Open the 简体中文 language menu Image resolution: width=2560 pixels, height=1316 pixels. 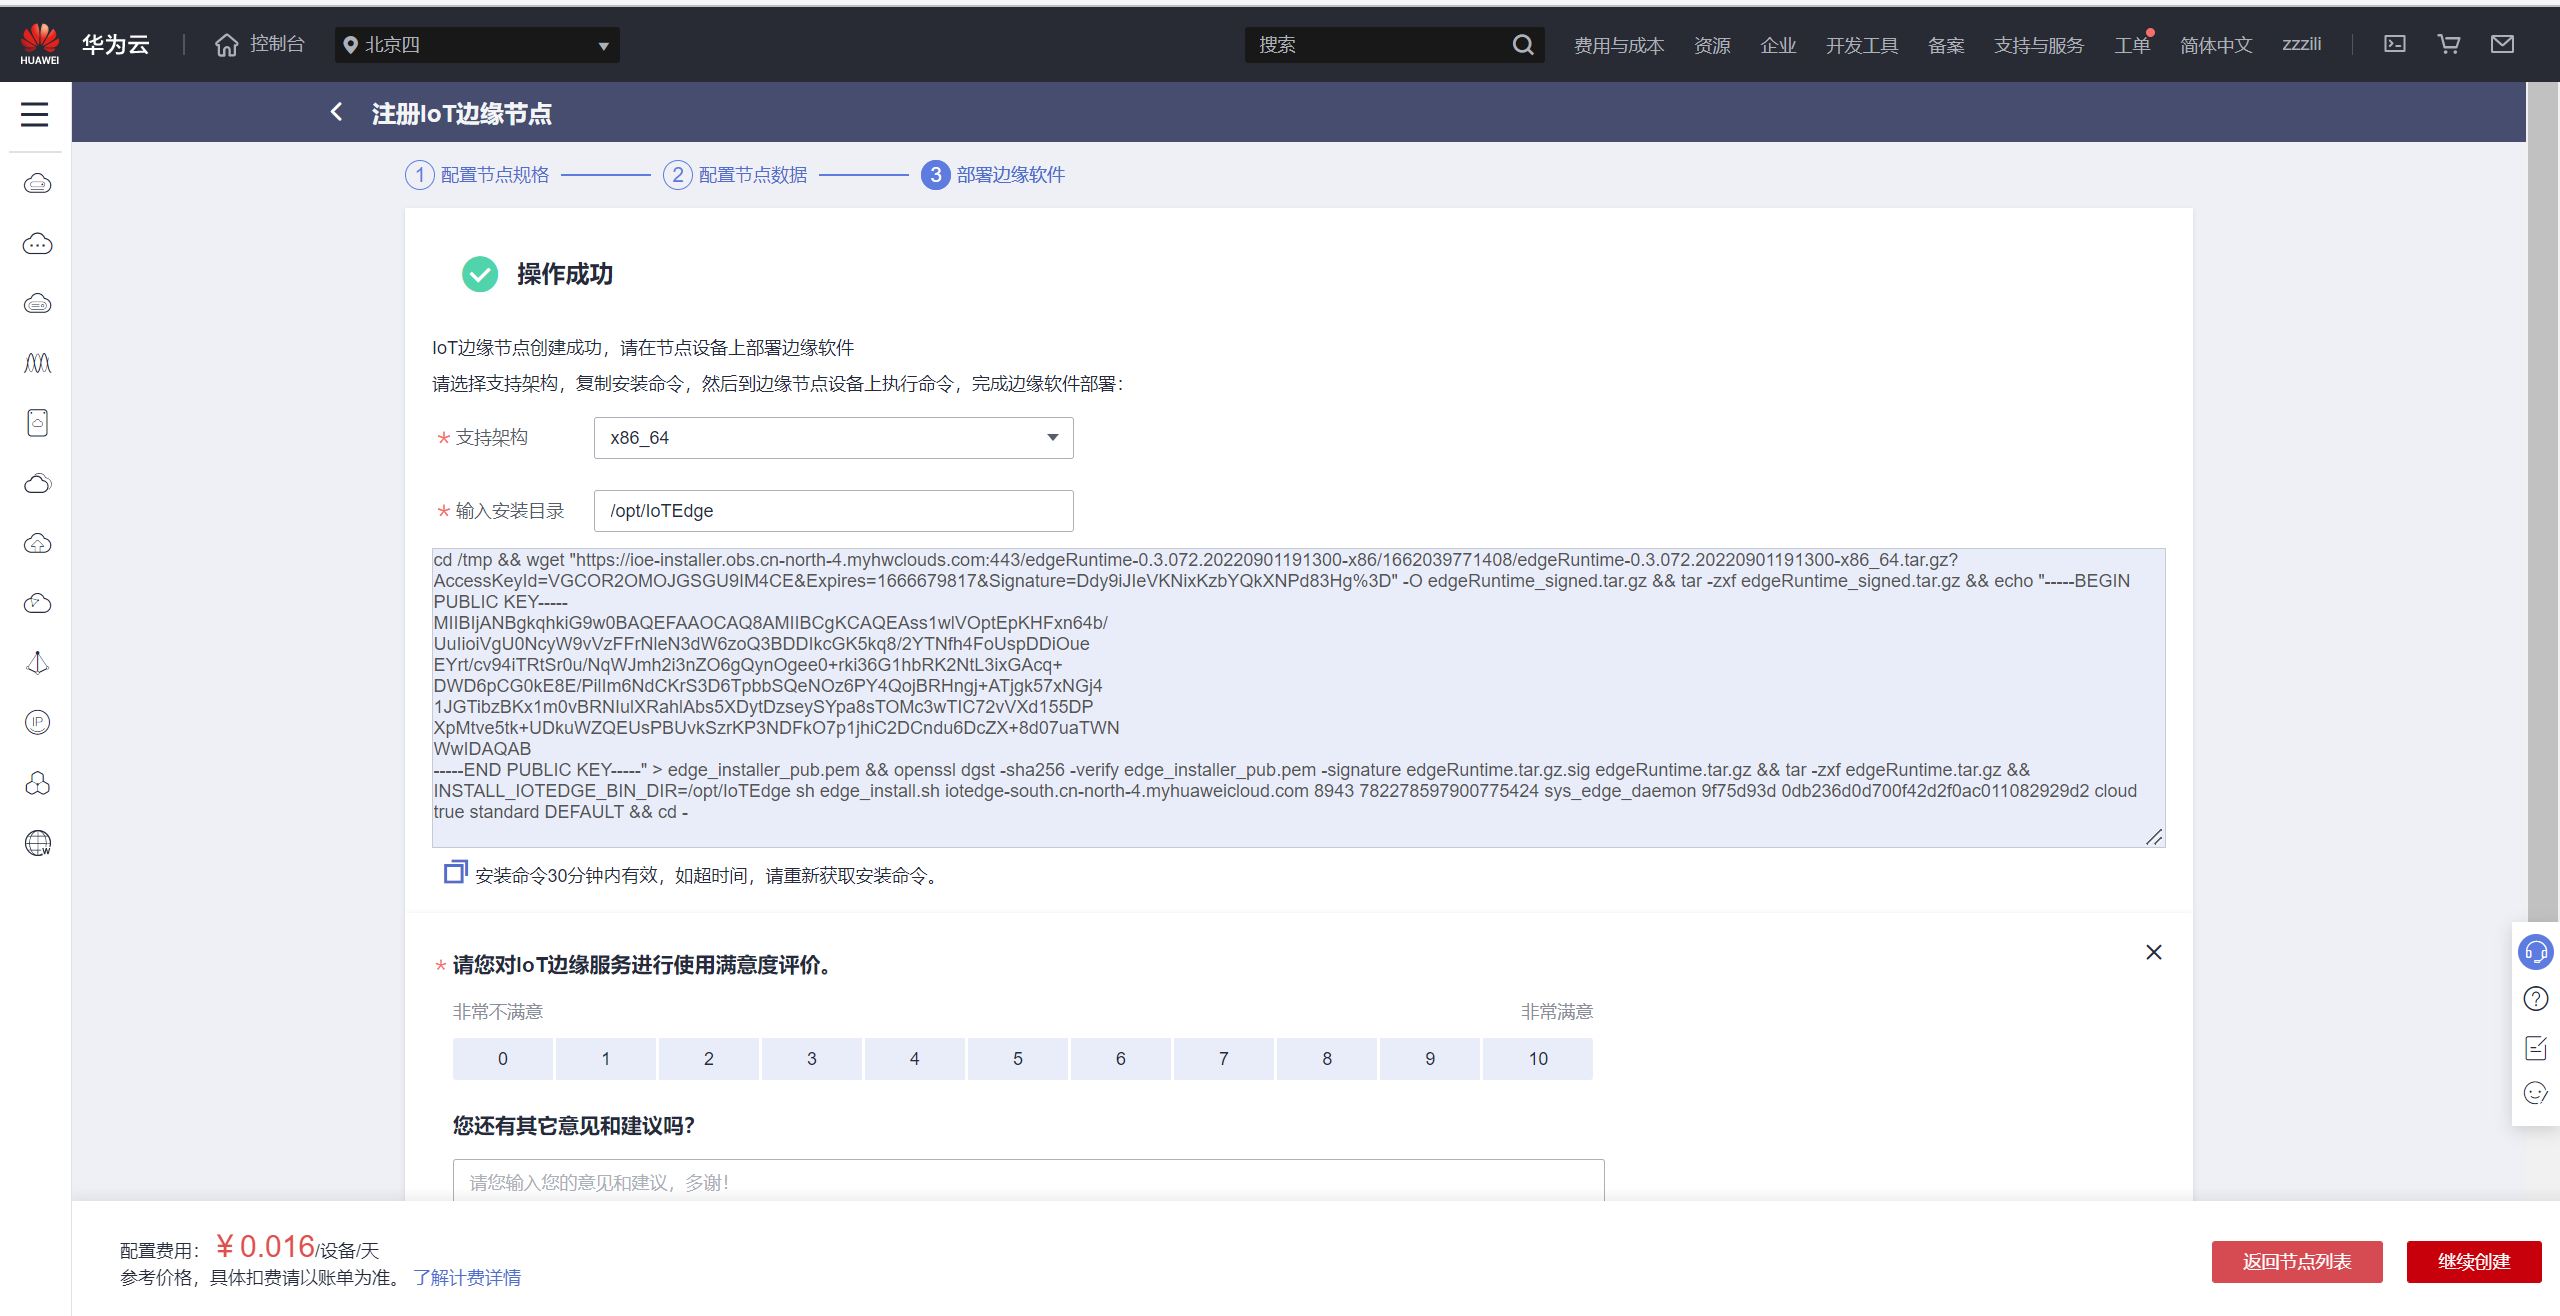[x=2216, y=45]
